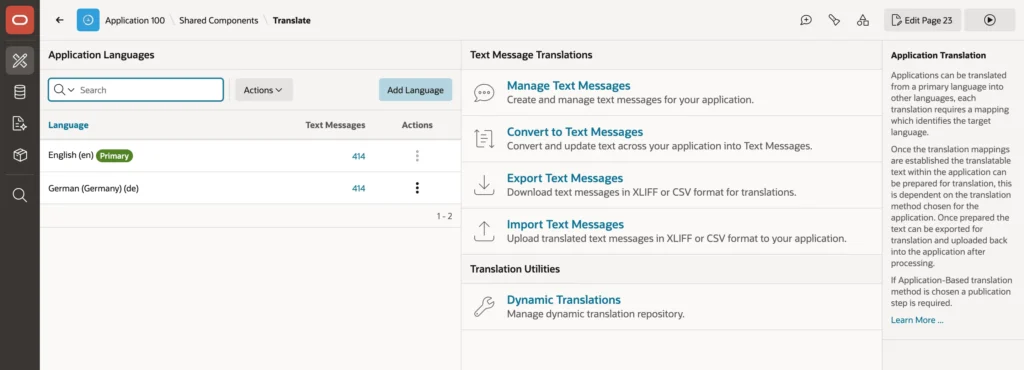Image resolution: width=1024 pixels, height=370 pixels.
Task: Open SQL Workshop database icon in the sidebar
Action: 20,92
